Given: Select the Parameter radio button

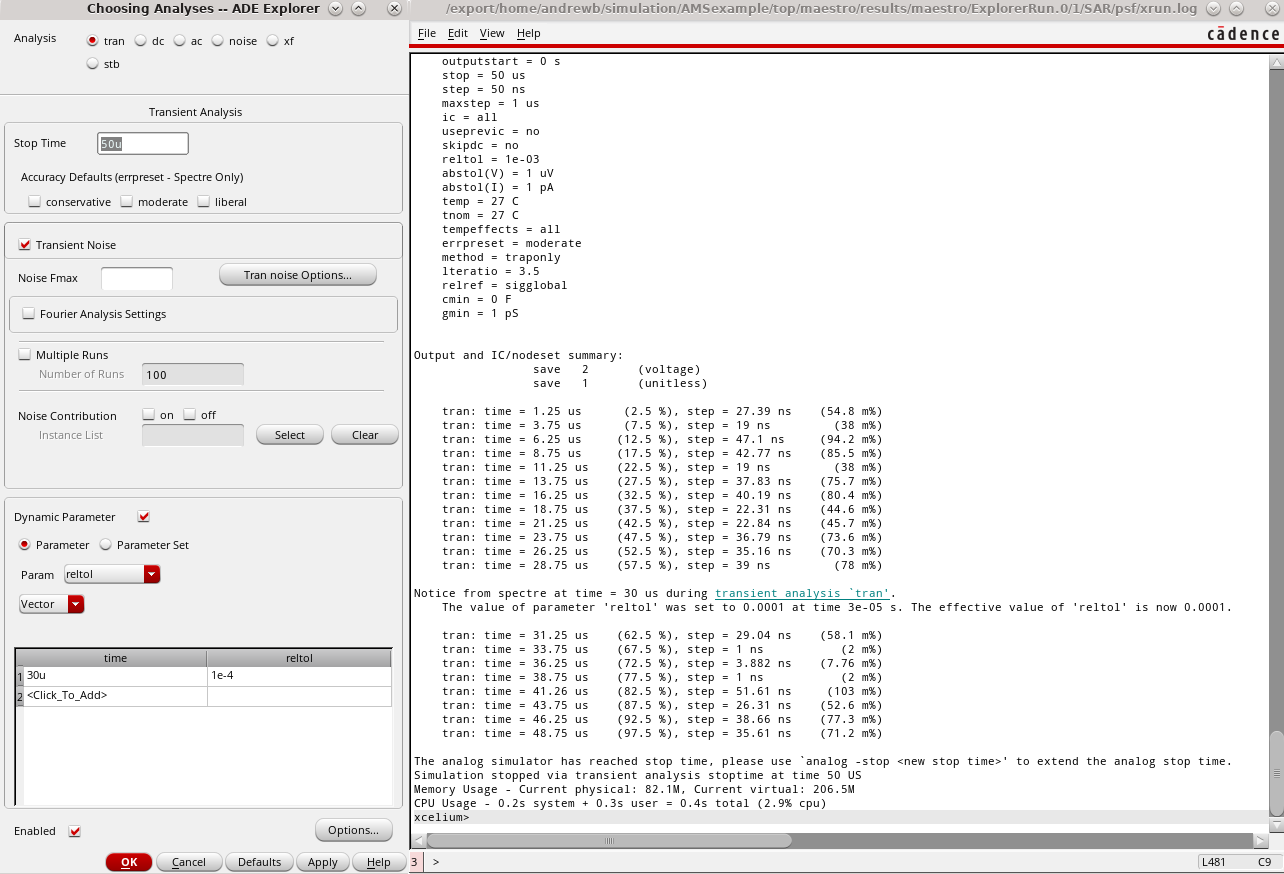Looking at the screenshot, I should [25, 545].
